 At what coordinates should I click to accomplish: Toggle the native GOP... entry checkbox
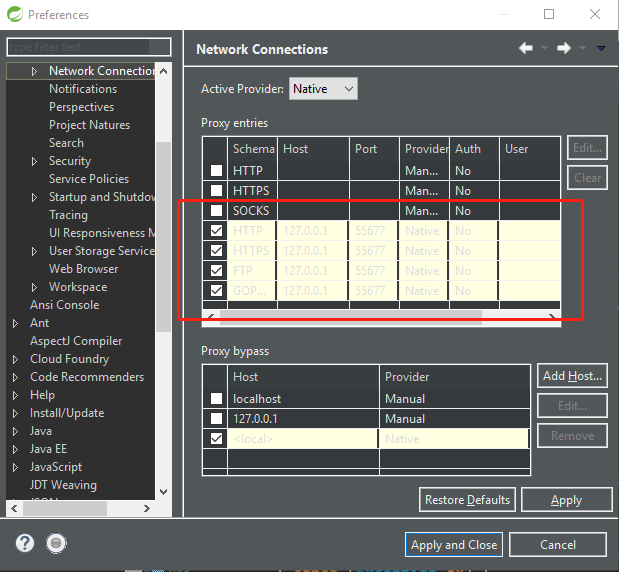tap(216, 291)
